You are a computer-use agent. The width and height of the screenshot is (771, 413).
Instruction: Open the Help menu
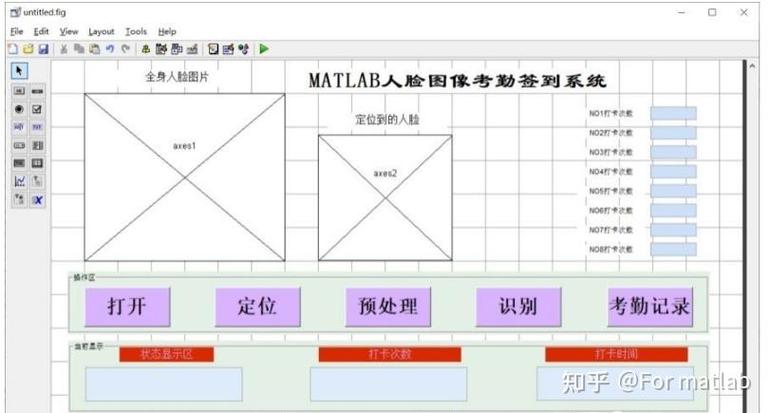click(167, 31)
